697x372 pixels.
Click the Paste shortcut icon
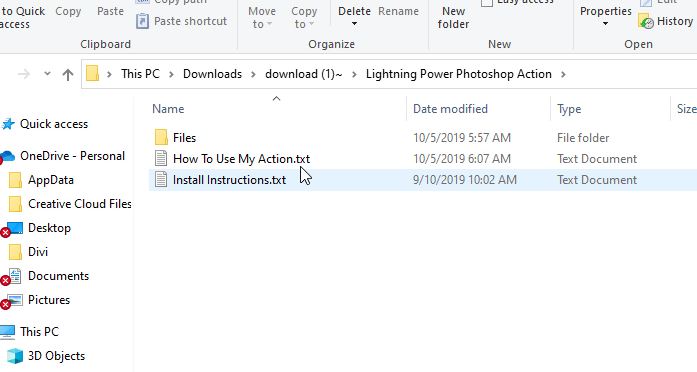click(x=142, y=21)
